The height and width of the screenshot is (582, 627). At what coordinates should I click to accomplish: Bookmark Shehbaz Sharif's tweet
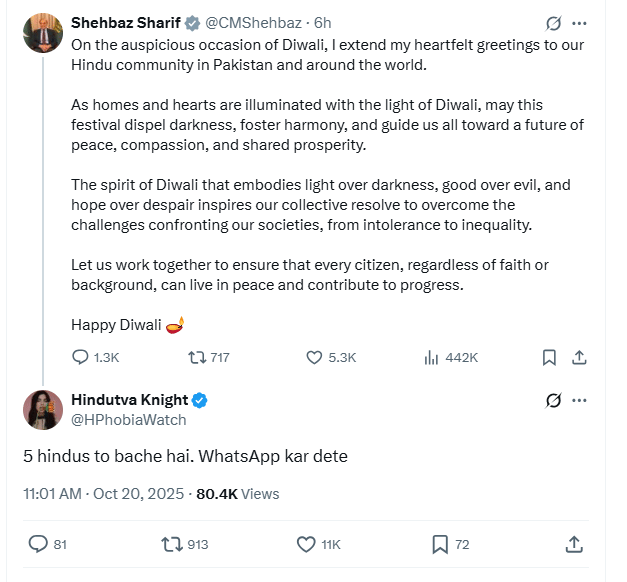click(x=549, y=357)
